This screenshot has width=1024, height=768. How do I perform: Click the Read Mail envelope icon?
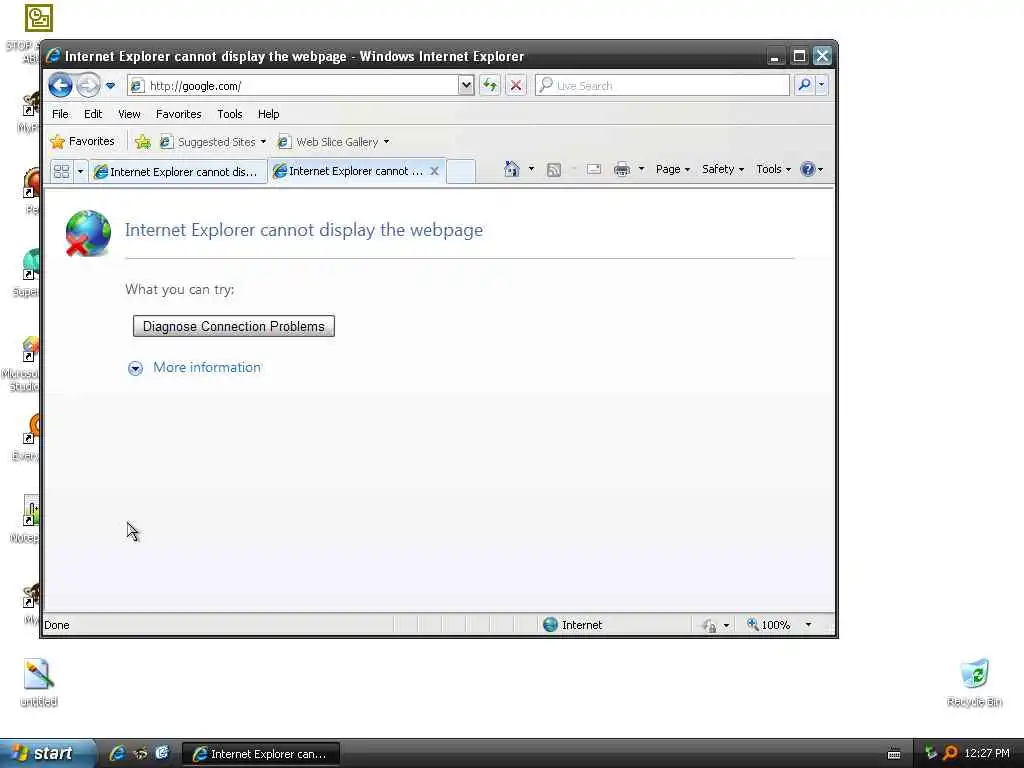tap(594, 169)
